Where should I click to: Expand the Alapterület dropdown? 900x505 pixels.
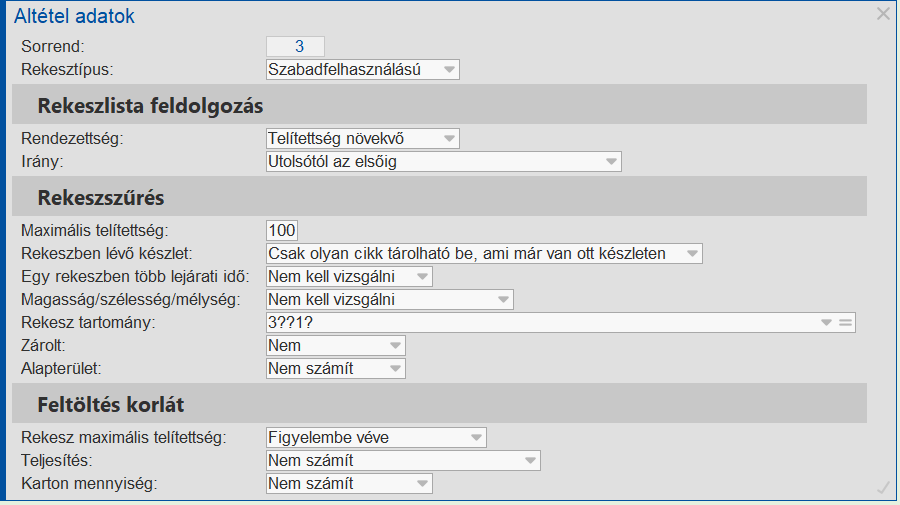click(395, 369)
